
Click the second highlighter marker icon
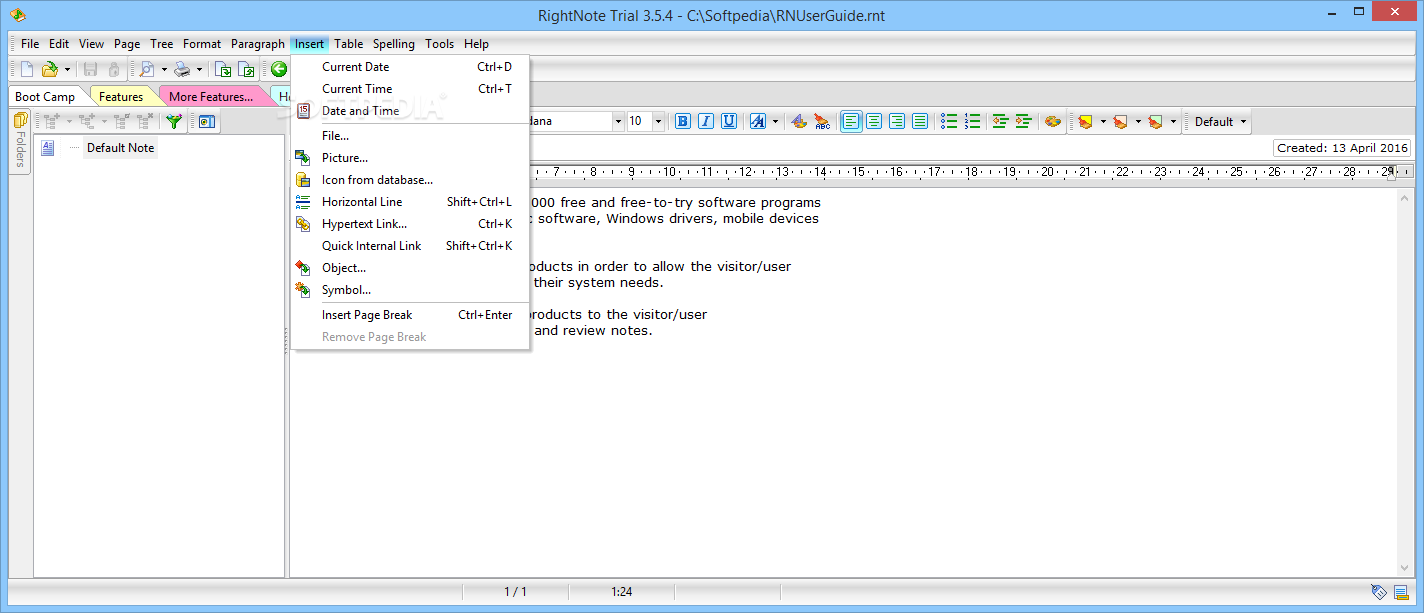click(1121, 121)
